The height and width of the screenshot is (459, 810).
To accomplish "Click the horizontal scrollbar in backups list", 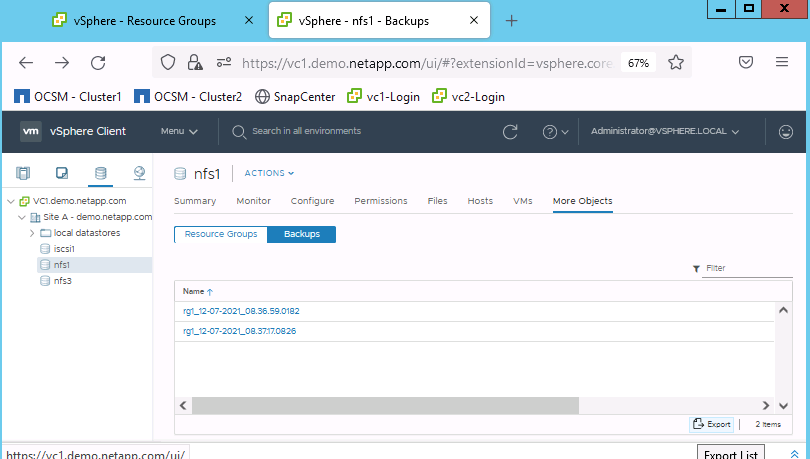I will [x=385, y=405].
